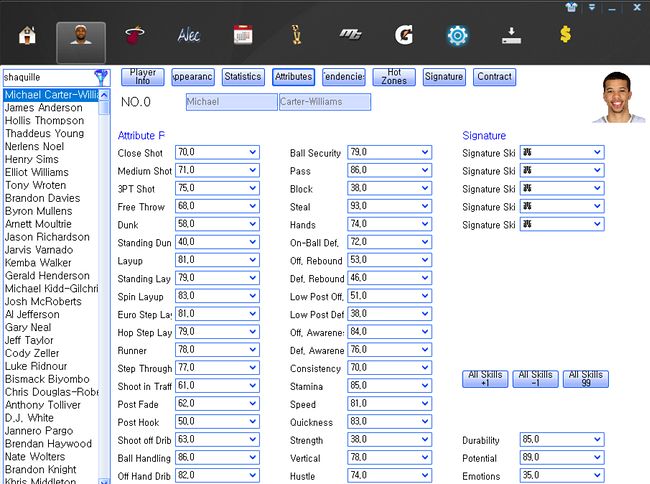This screenshot has width=650, height=484.
Task: Click the yellow dollar sign icon
Action: [x=565, y=36]
